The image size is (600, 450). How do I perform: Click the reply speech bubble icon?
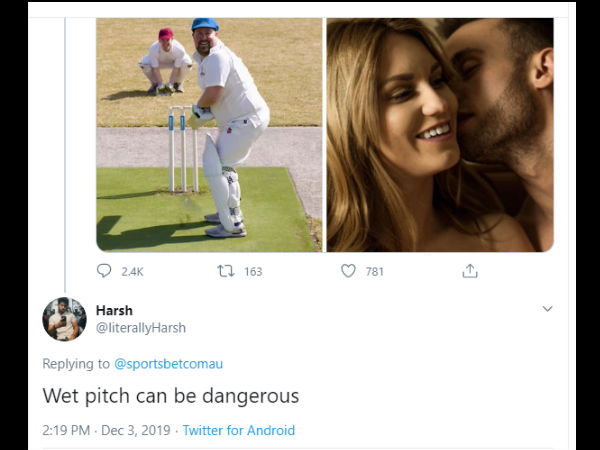coord(105,271)
